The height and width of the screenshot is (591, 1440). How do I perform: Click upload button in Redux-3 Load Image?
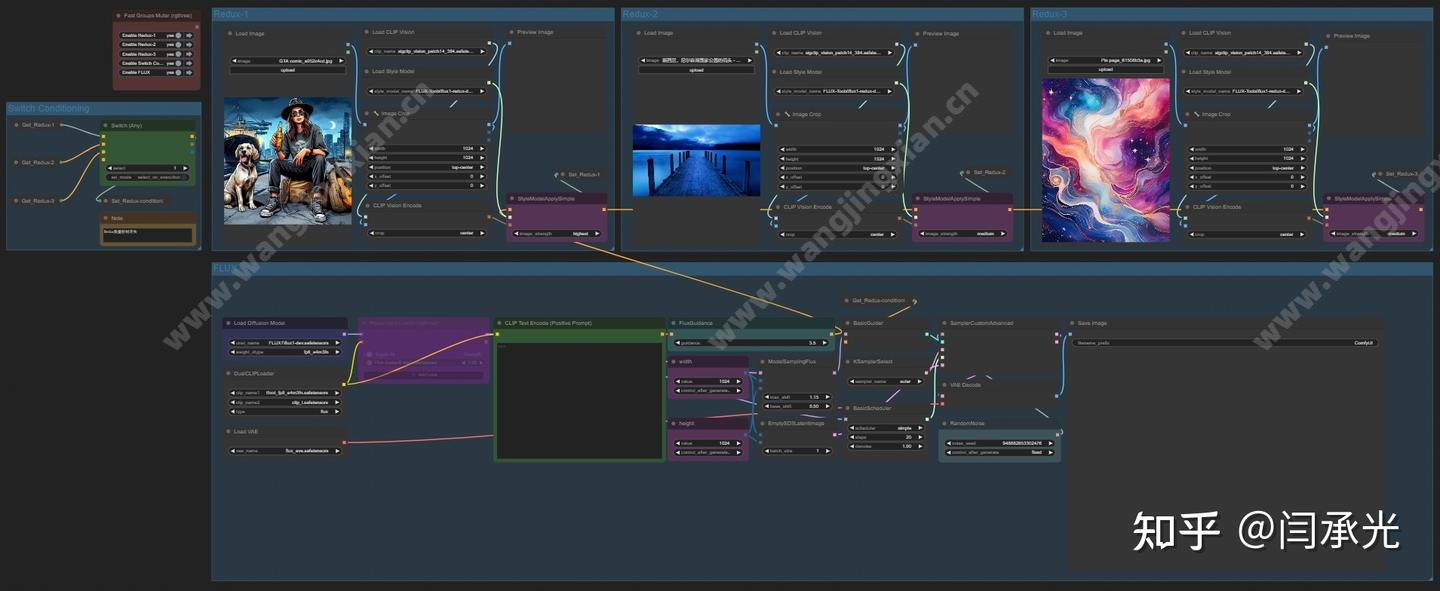(1106, 70)
